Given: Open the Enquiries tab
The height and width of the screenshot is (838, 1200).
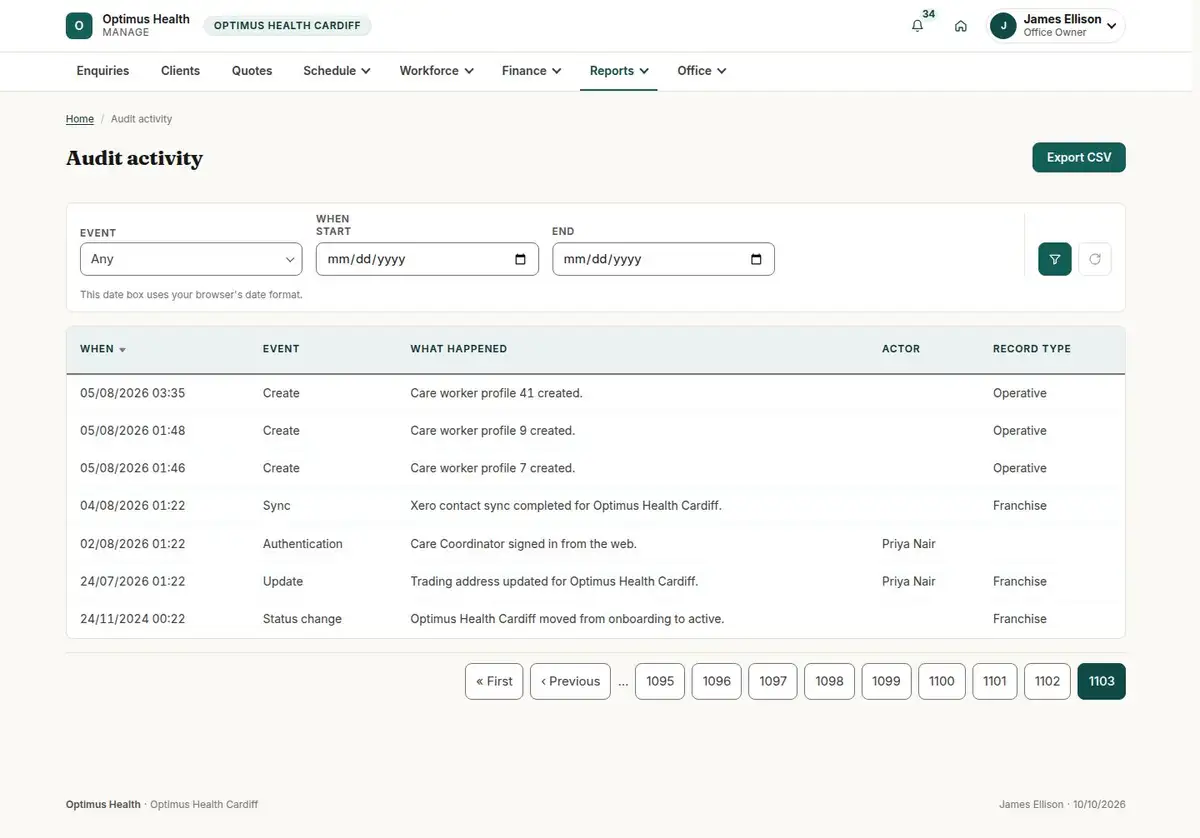Looking at the screenshot, I should click(103, 71).
